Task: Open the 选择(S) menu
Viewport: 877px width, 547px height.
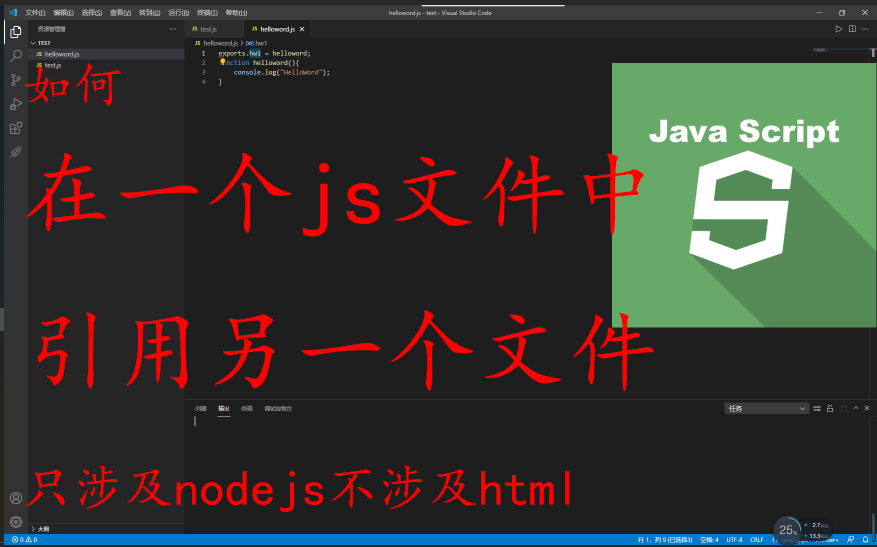Action: click(92, 12)
